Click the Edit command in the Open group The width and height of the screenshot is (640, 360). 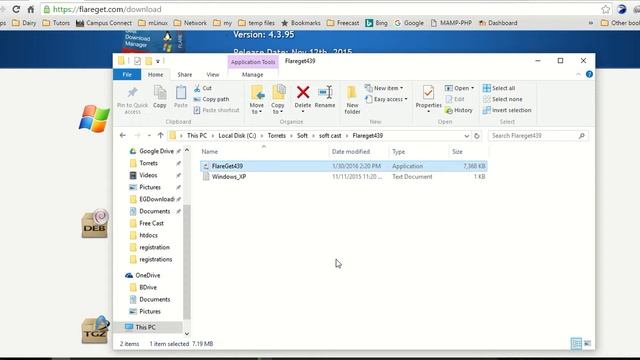click(455, 99)
